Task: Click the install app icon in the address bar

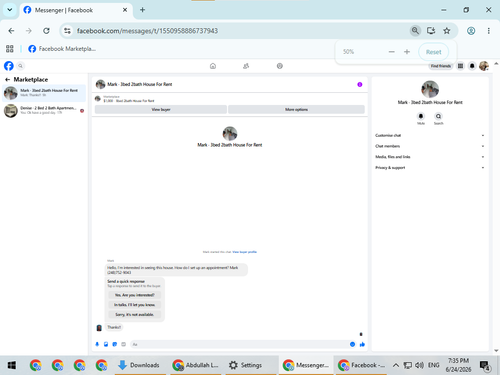Action: click(x=431, y=31)
